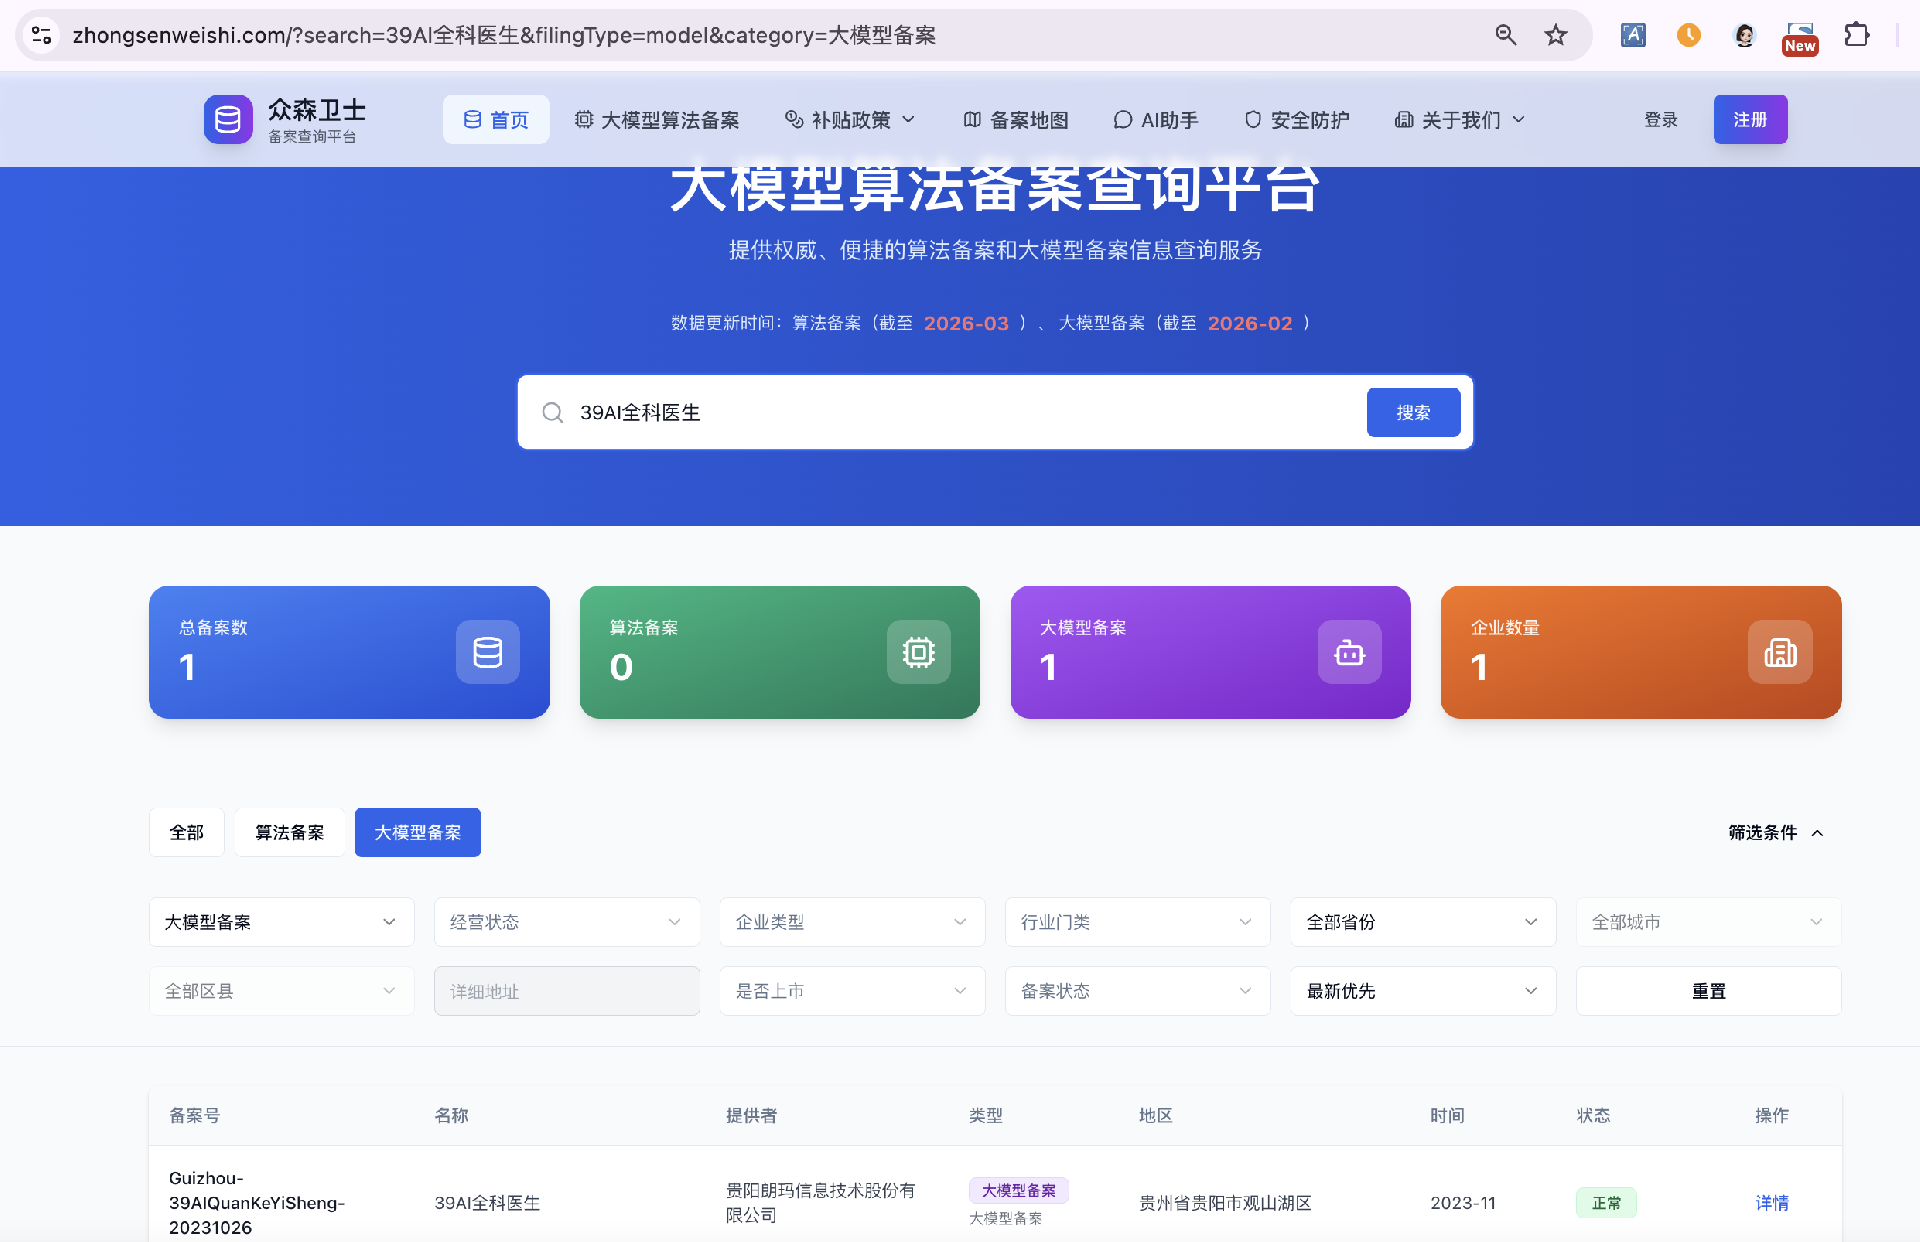Click the name cell 39AI全科医生

point(487,1203)
